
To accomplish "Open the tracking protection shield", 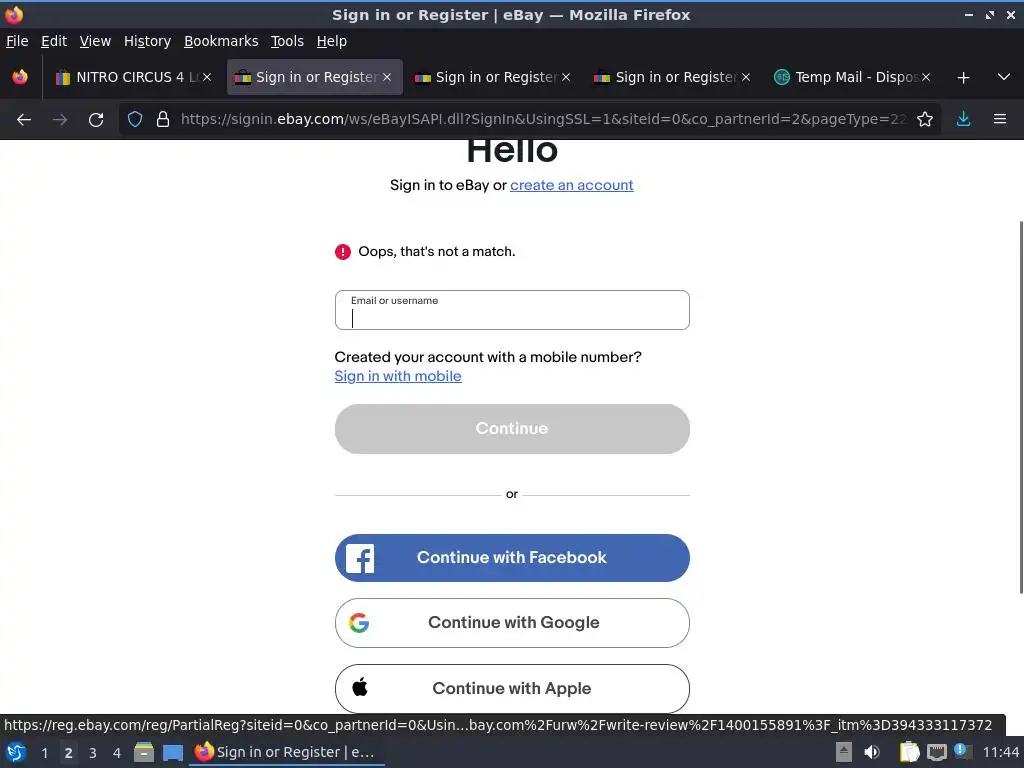I will [135, 119].
